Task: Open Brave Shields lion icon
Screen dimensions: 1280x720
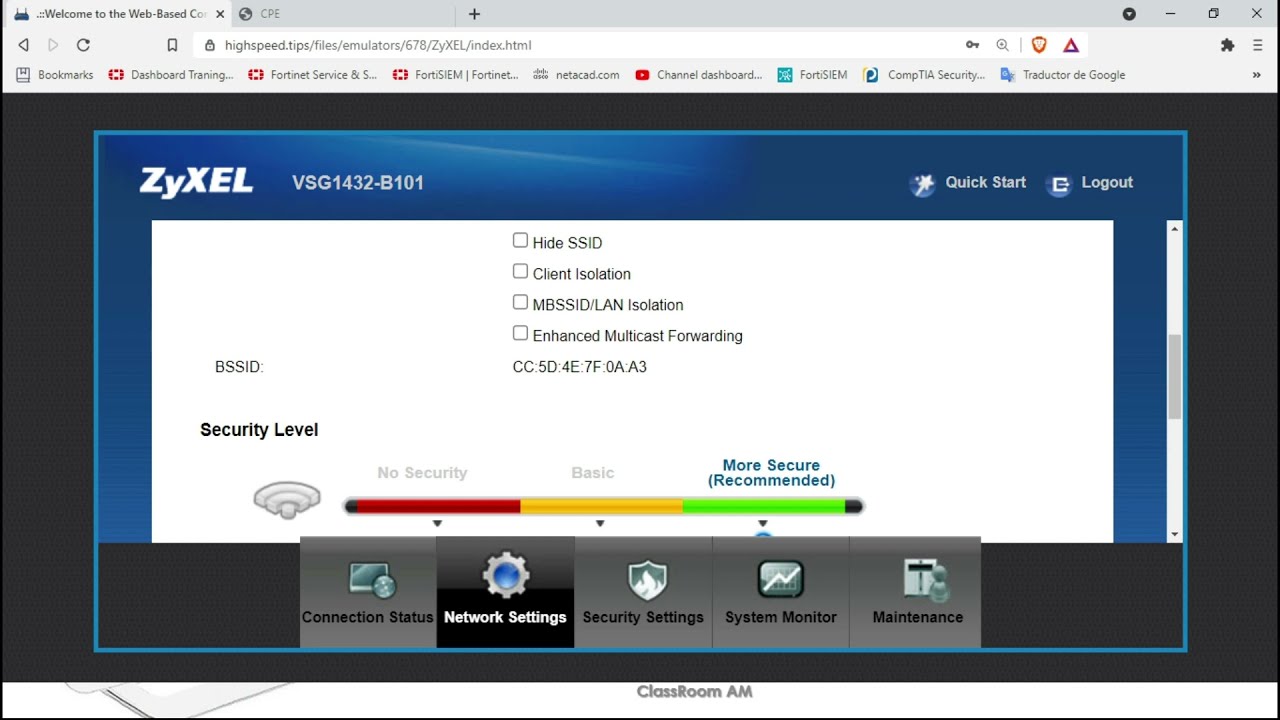Action: pos(1039,45)
